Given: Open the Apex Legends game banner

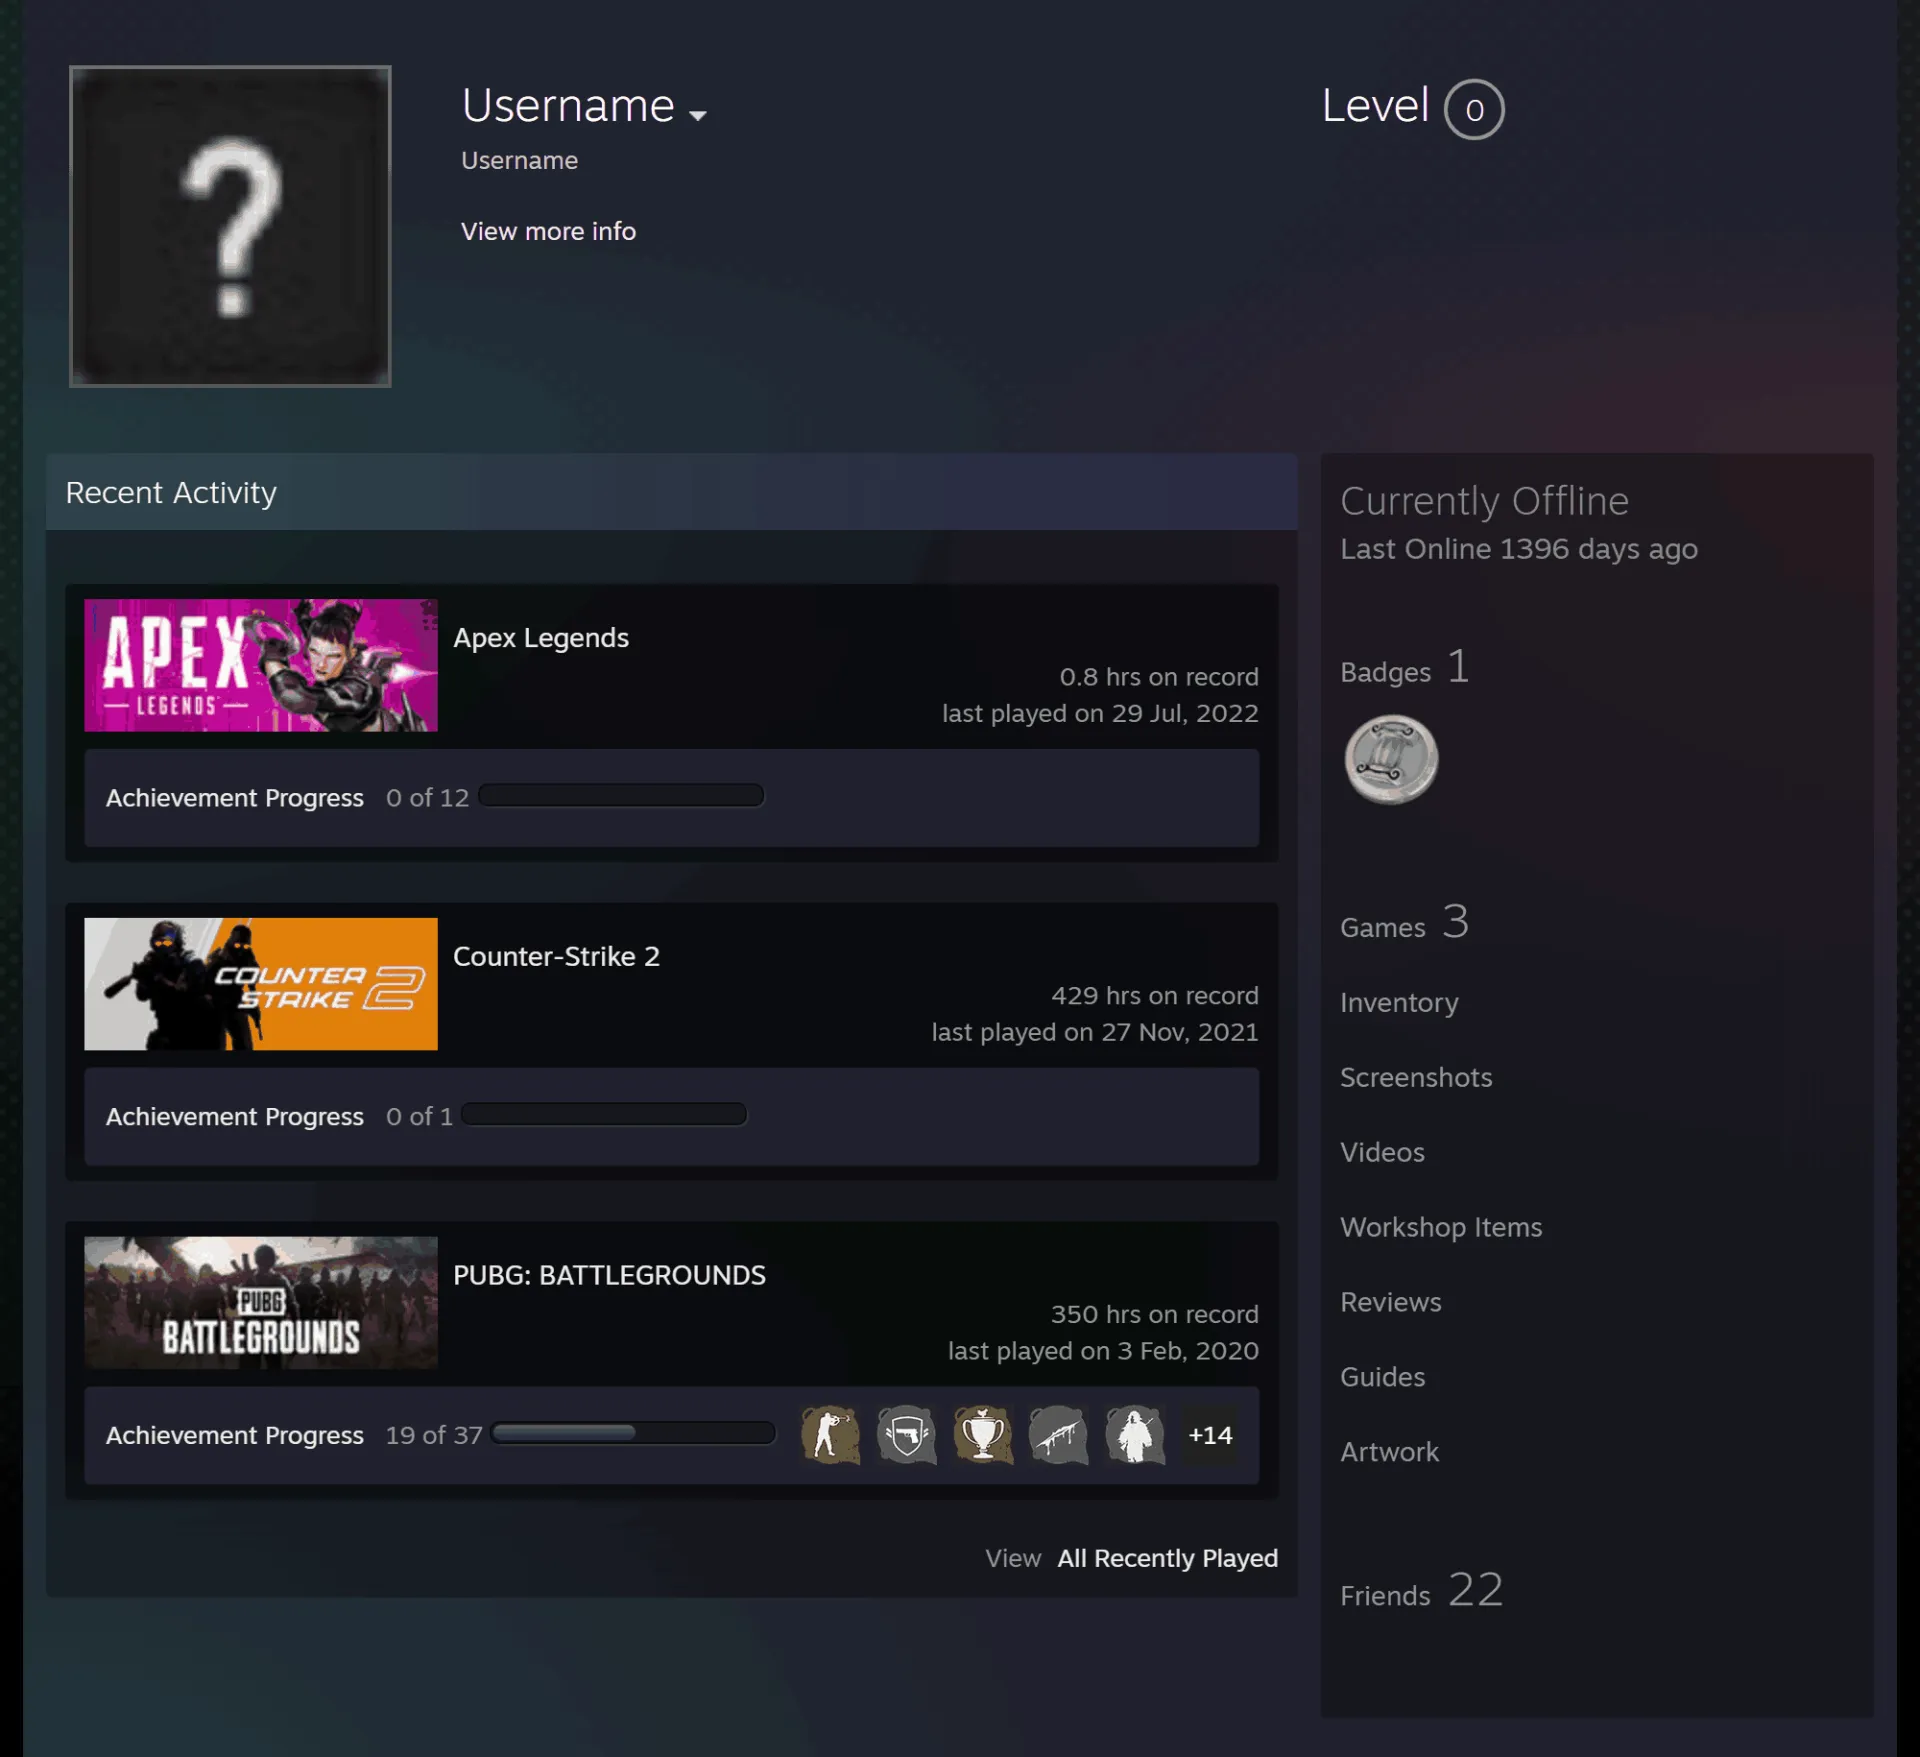Looking at the screenshot, I should pos(261,665).
